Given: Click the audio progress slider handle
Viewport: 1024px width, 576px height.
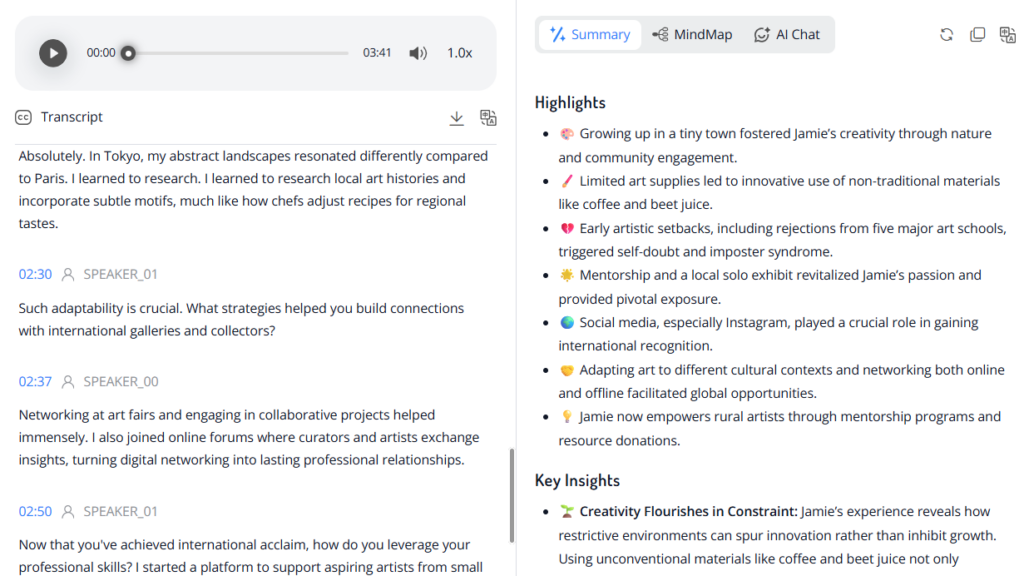Looking at the screenshot, I should pos(127,53).
